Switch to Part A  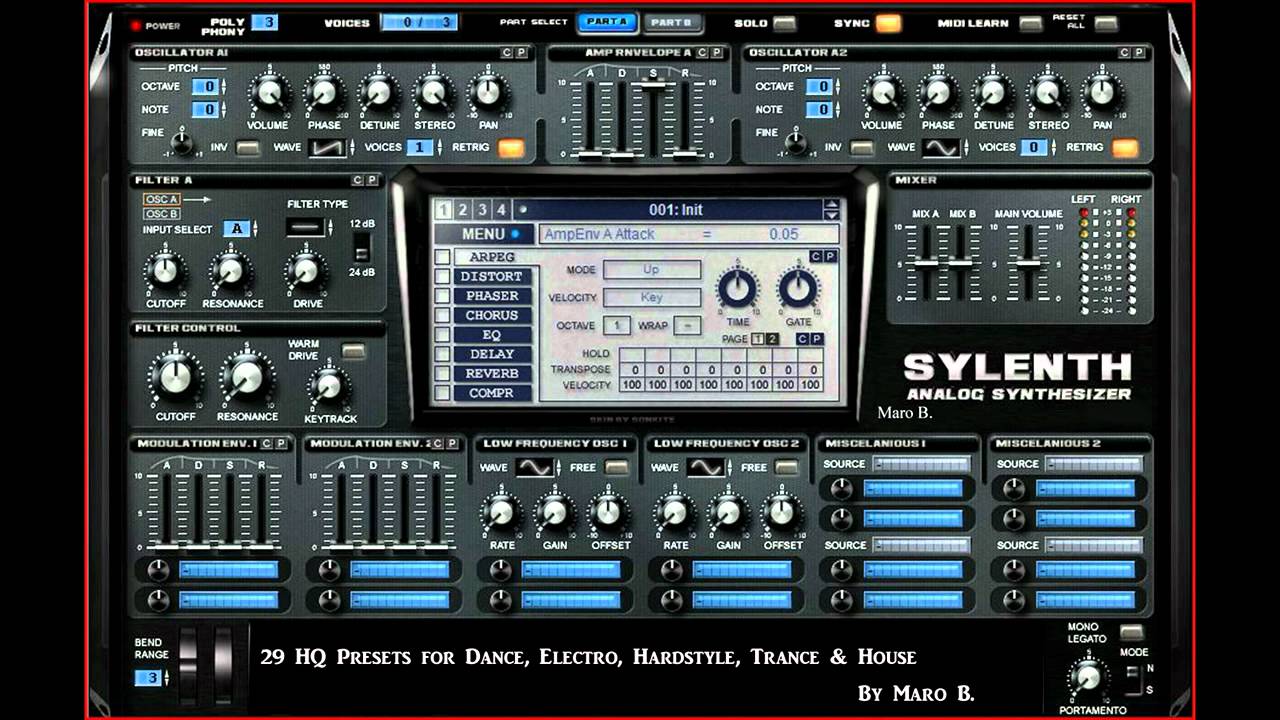click(x=606, y=23)
